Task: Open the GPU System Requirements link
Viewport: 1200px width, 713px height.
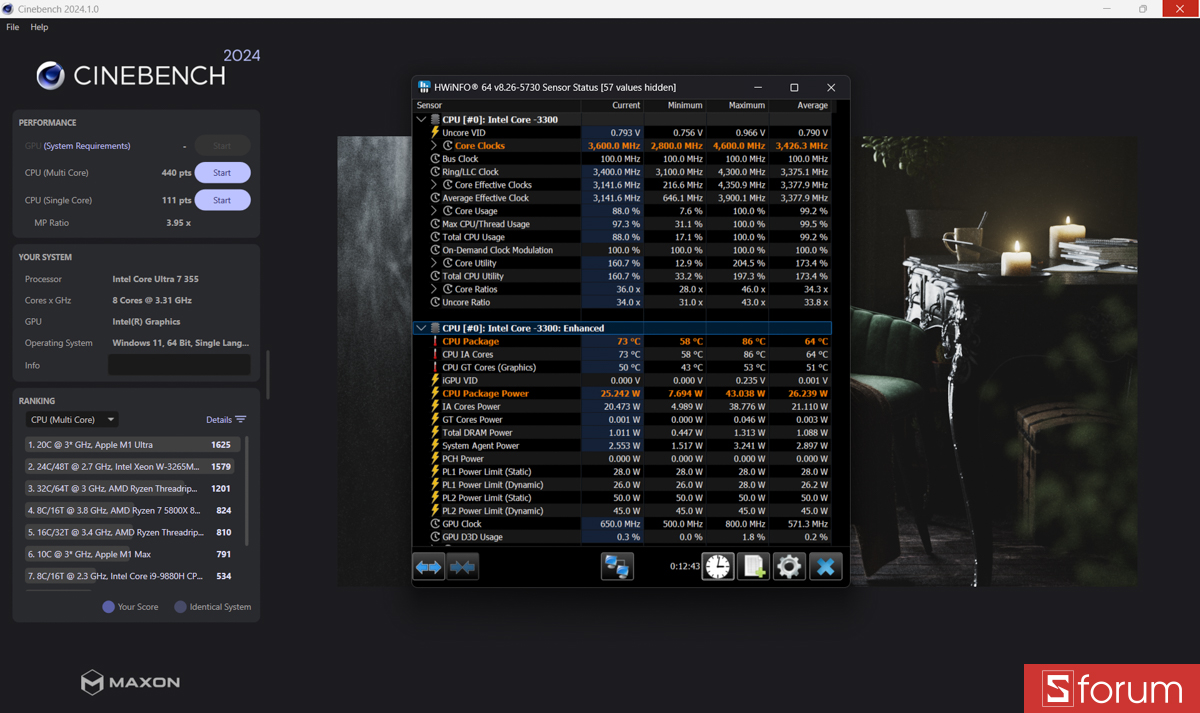Action: pyautogui.click(x=87, y=146)
